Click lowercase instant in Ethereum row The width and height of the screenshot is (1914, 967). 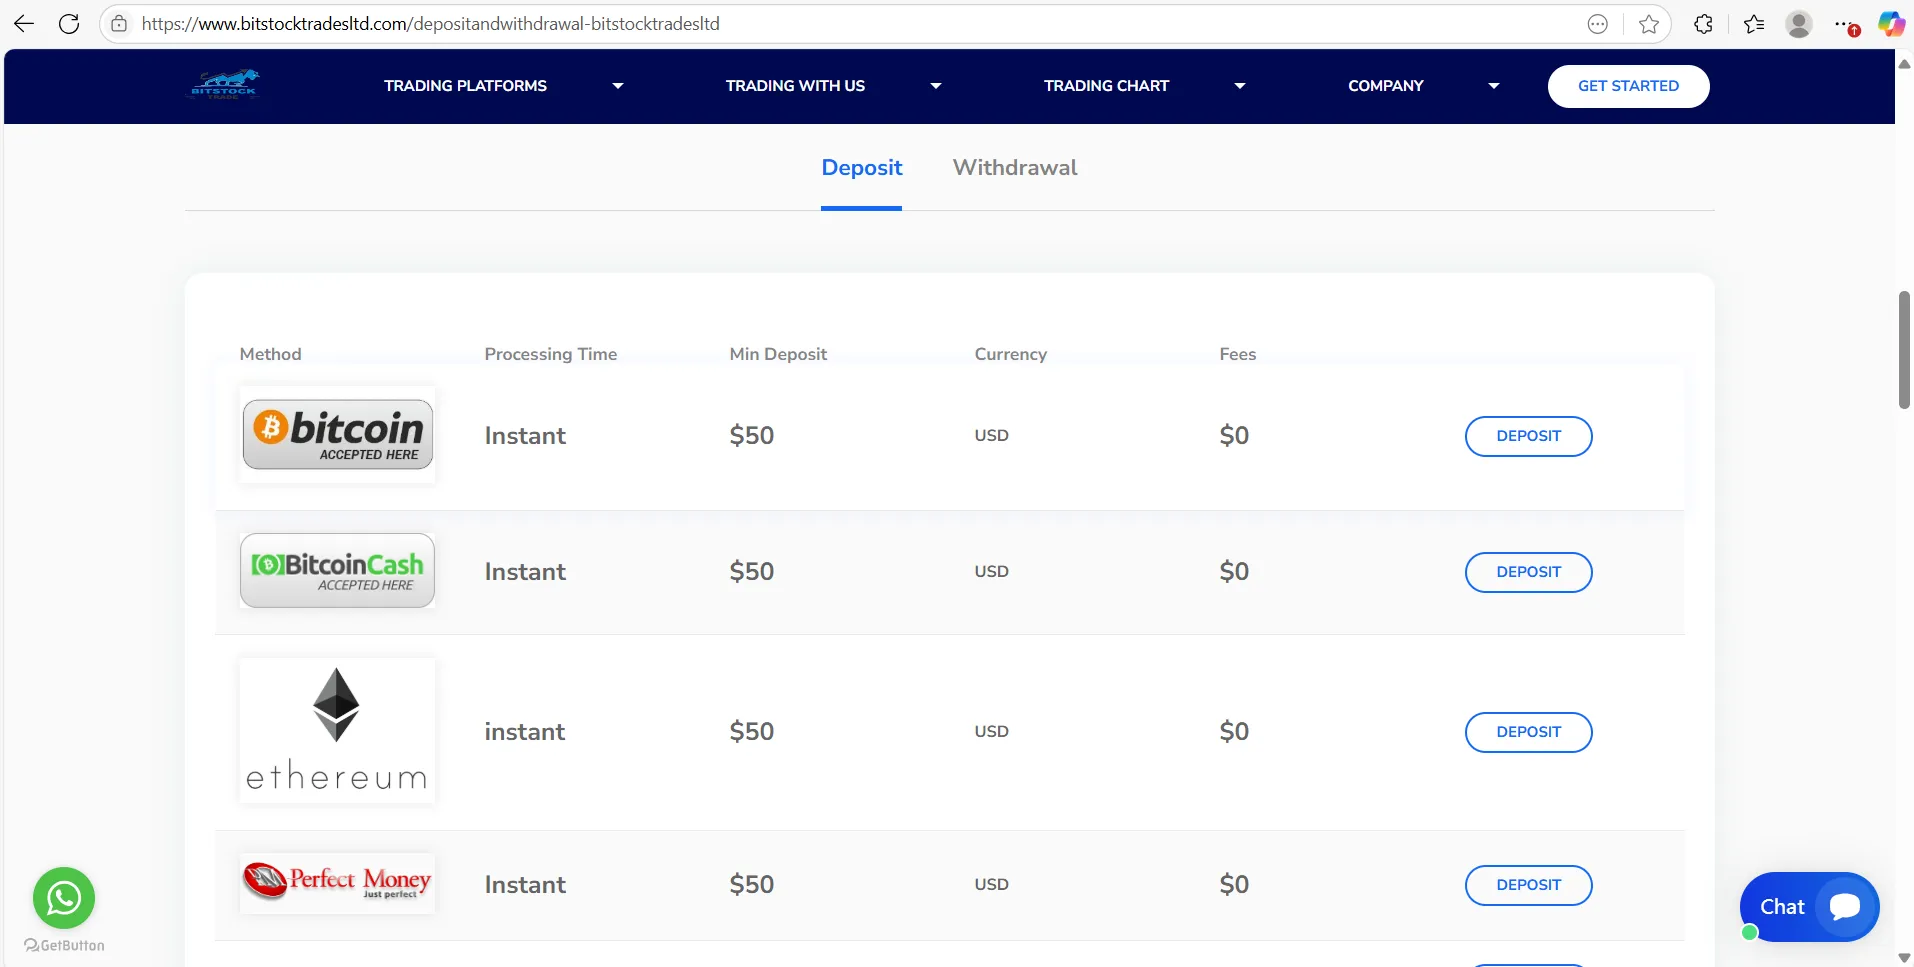[x=525, y=732]
